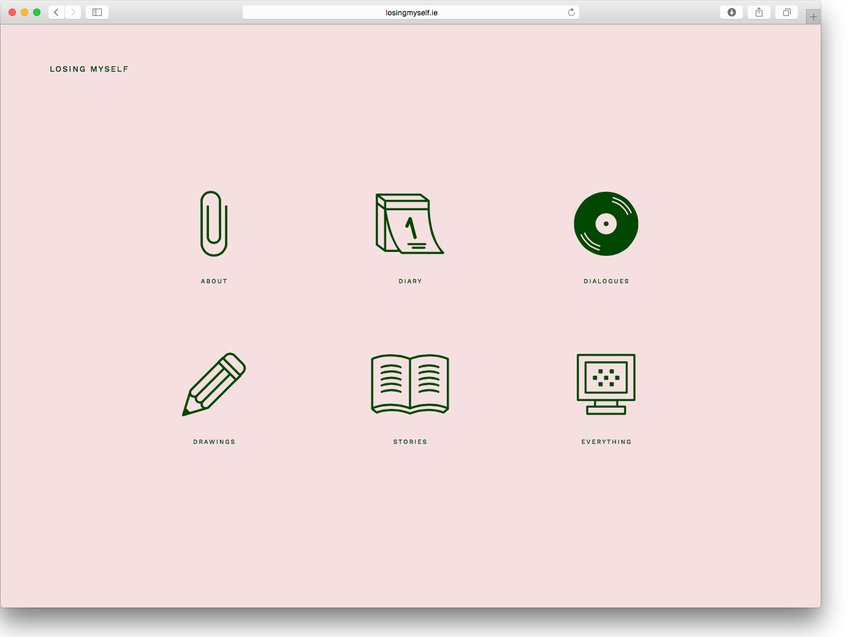Toggle the Safari sidebar button

(x=97, y=12)
